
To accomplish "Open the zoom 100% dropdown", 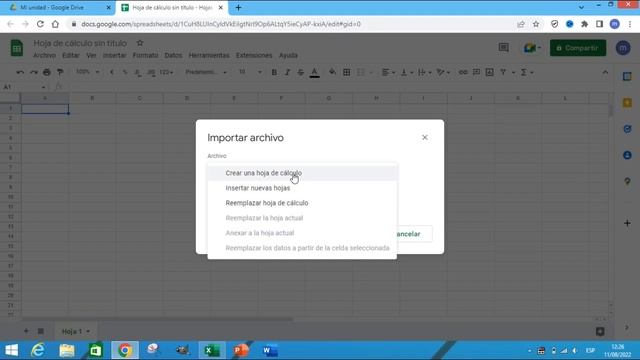I will coord(87,72).
